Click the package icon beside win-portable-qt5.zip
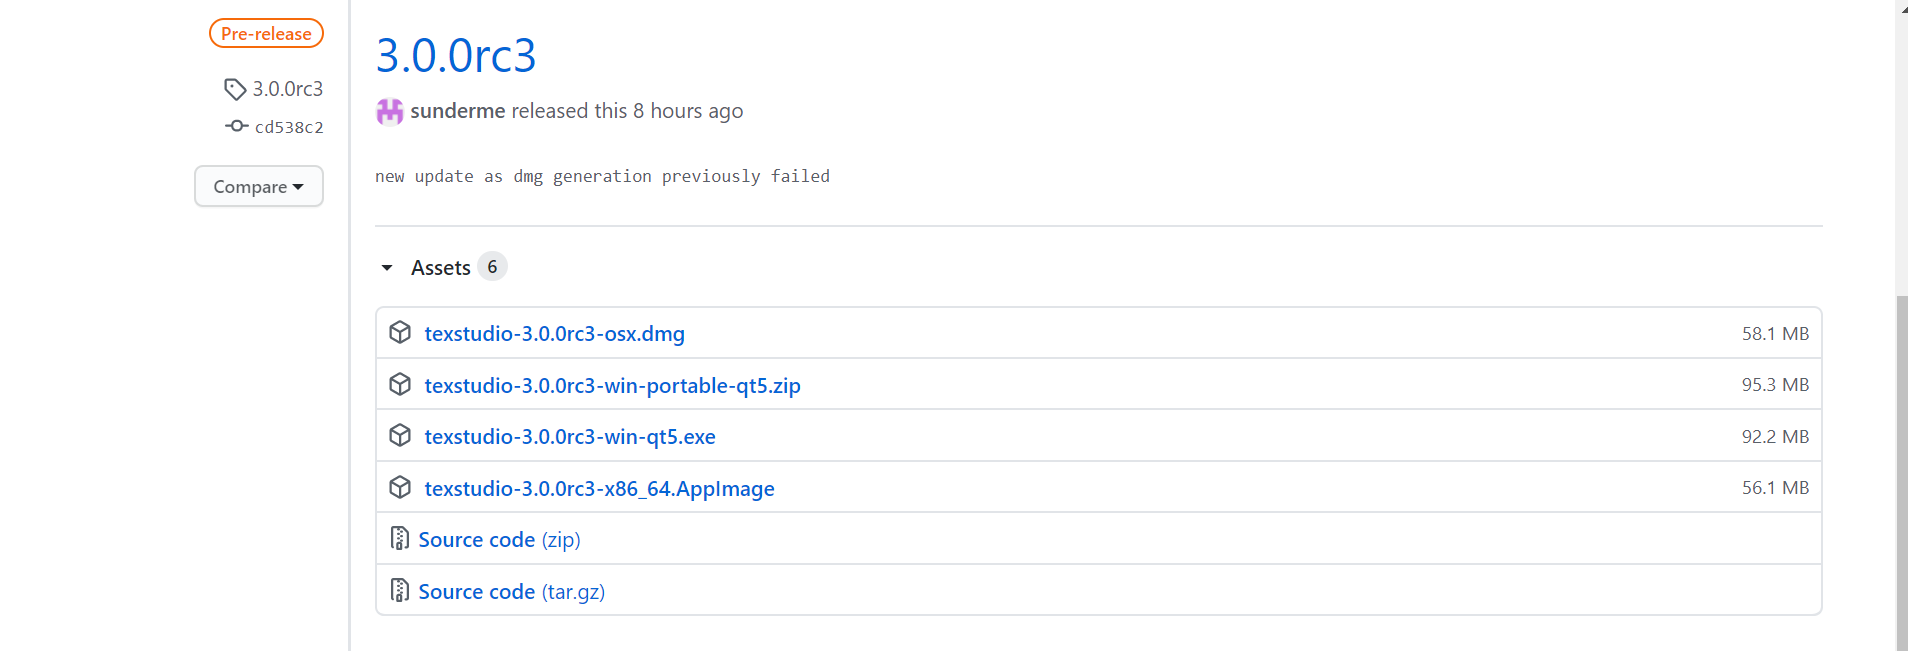 [400, 385]
